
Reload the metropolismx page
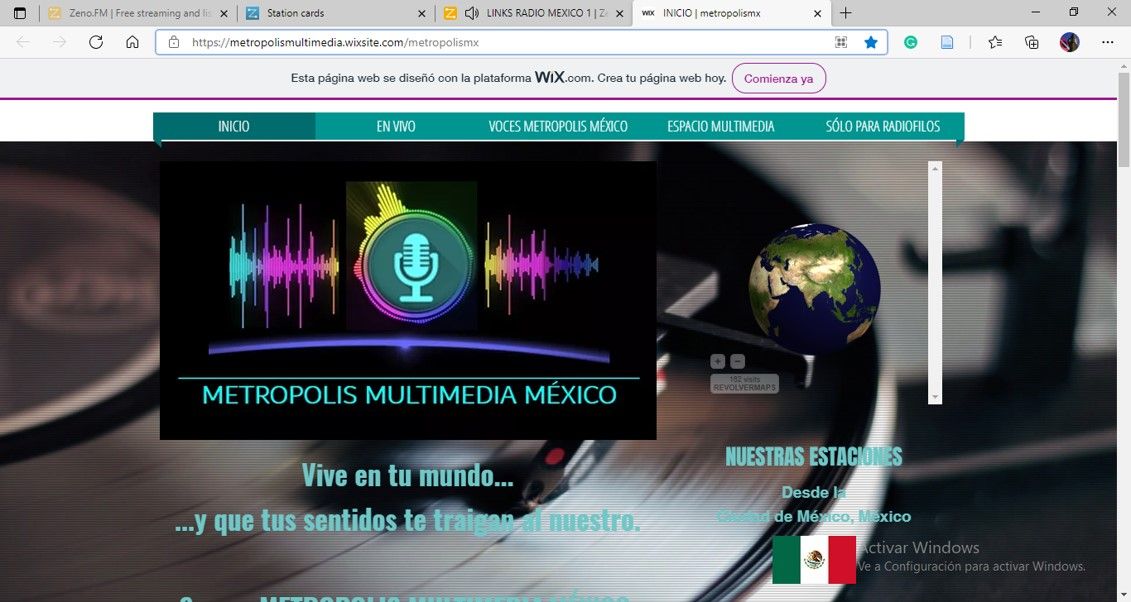96,42
